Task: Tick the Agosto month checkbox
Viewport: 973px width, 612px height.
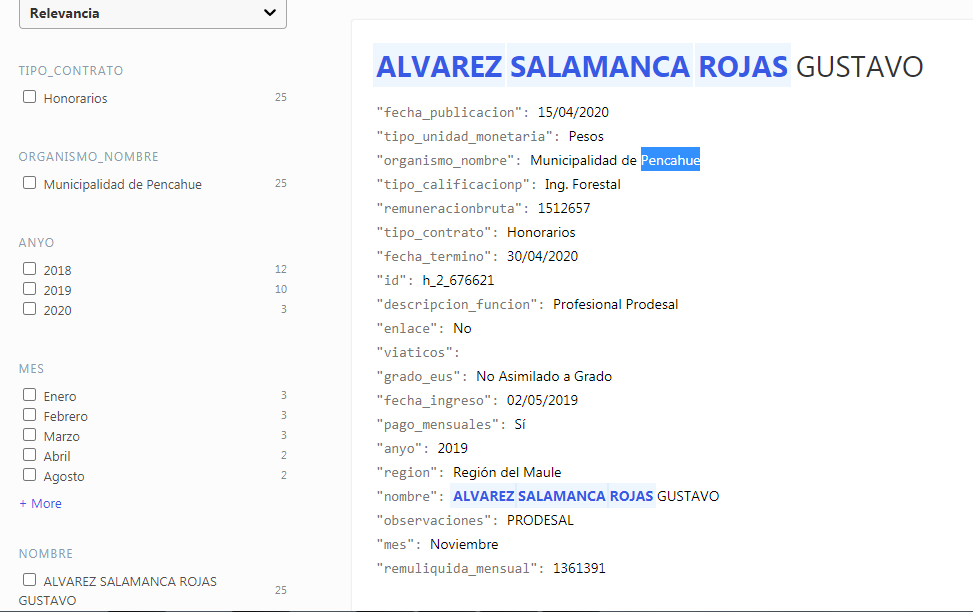Action: 29,475
